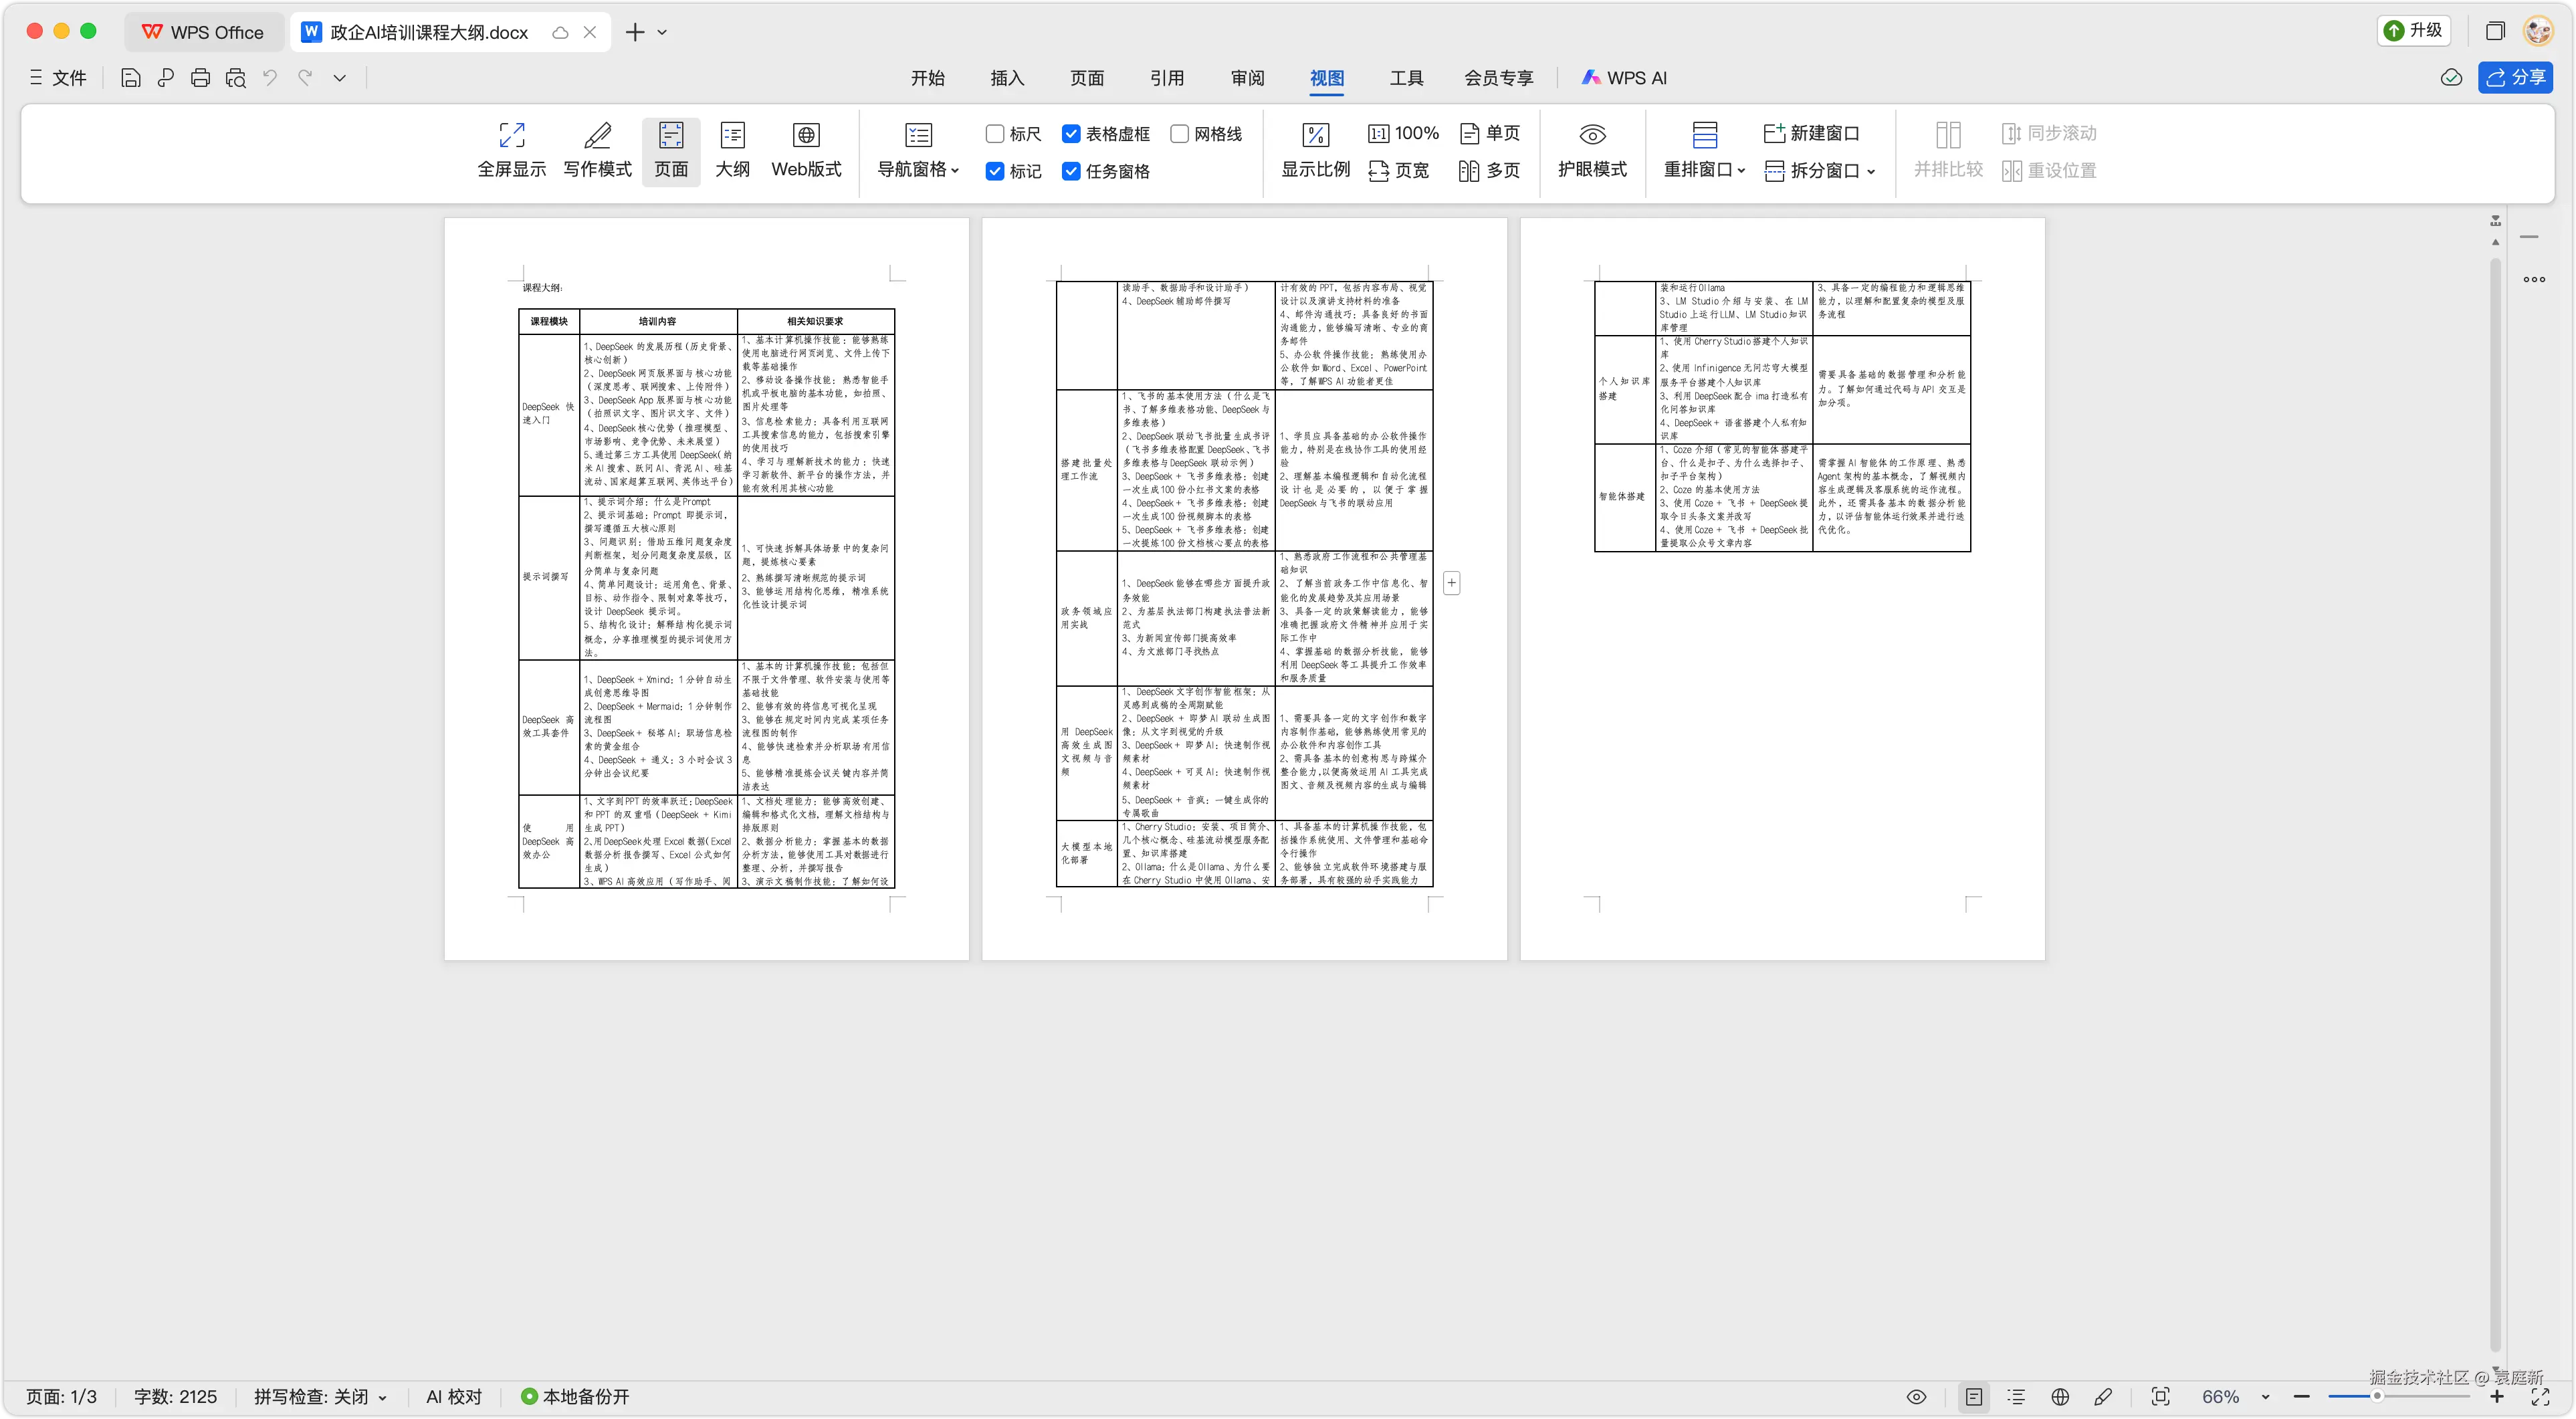Click the cloud sync status icon
2576x1419 pixels.
coord(2450,77)
